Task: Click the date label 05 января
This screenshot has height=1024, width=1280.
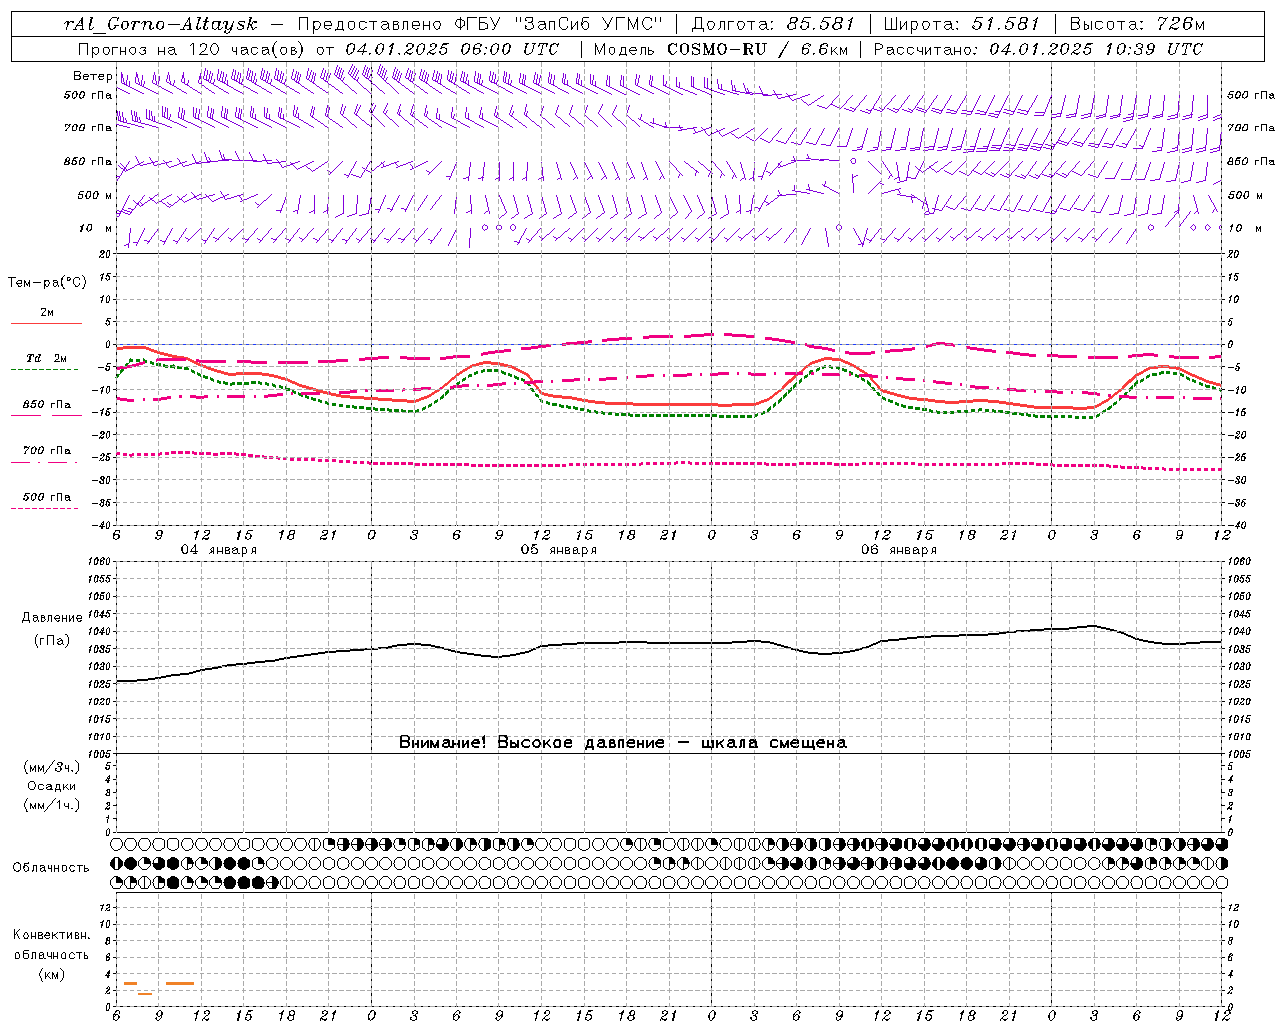Action: pyautogui.click(x=558, y=550)
